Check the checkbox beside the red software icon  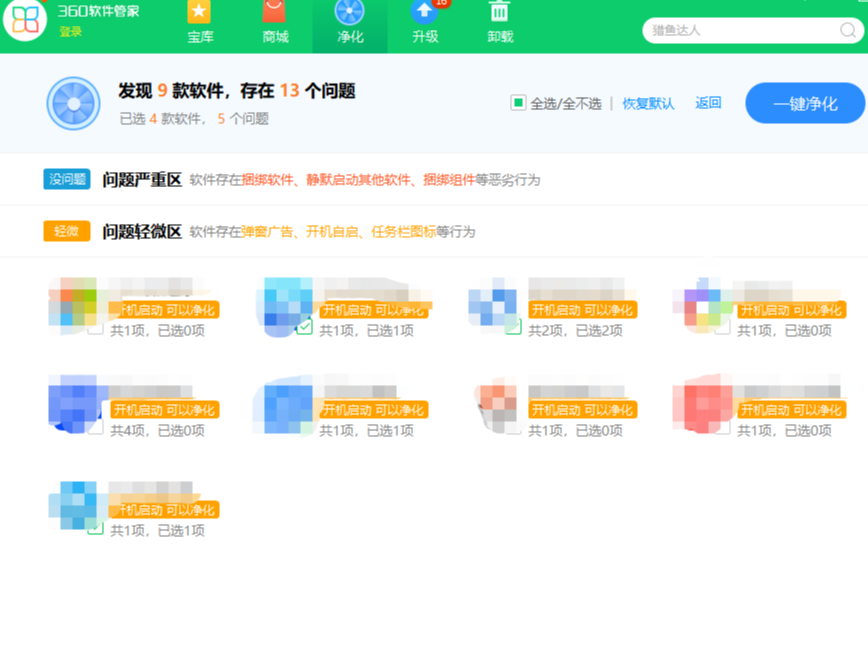point(722,427)
